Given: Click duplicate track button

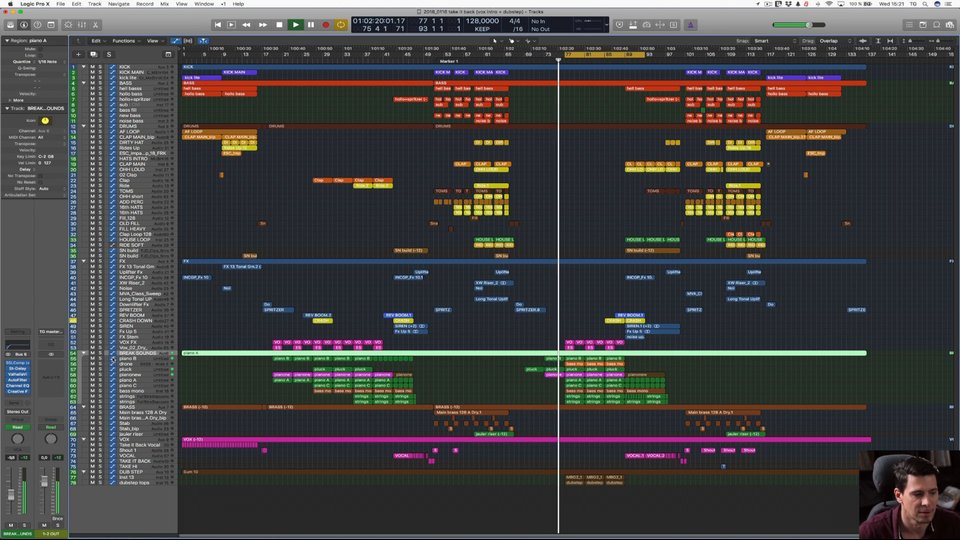Looking at the screenshot, I should point(94,54).
